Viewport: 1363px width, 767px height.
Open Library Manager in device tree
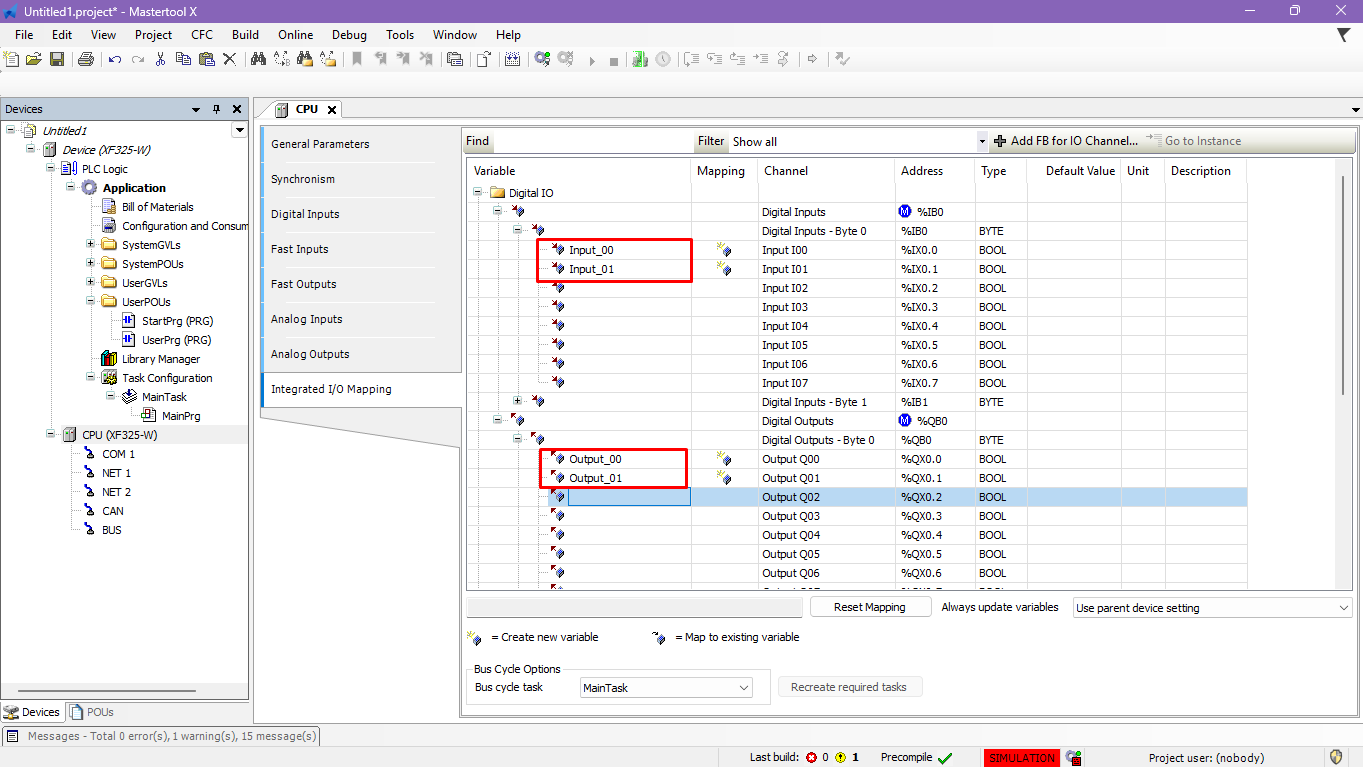(x=160, y=359)
